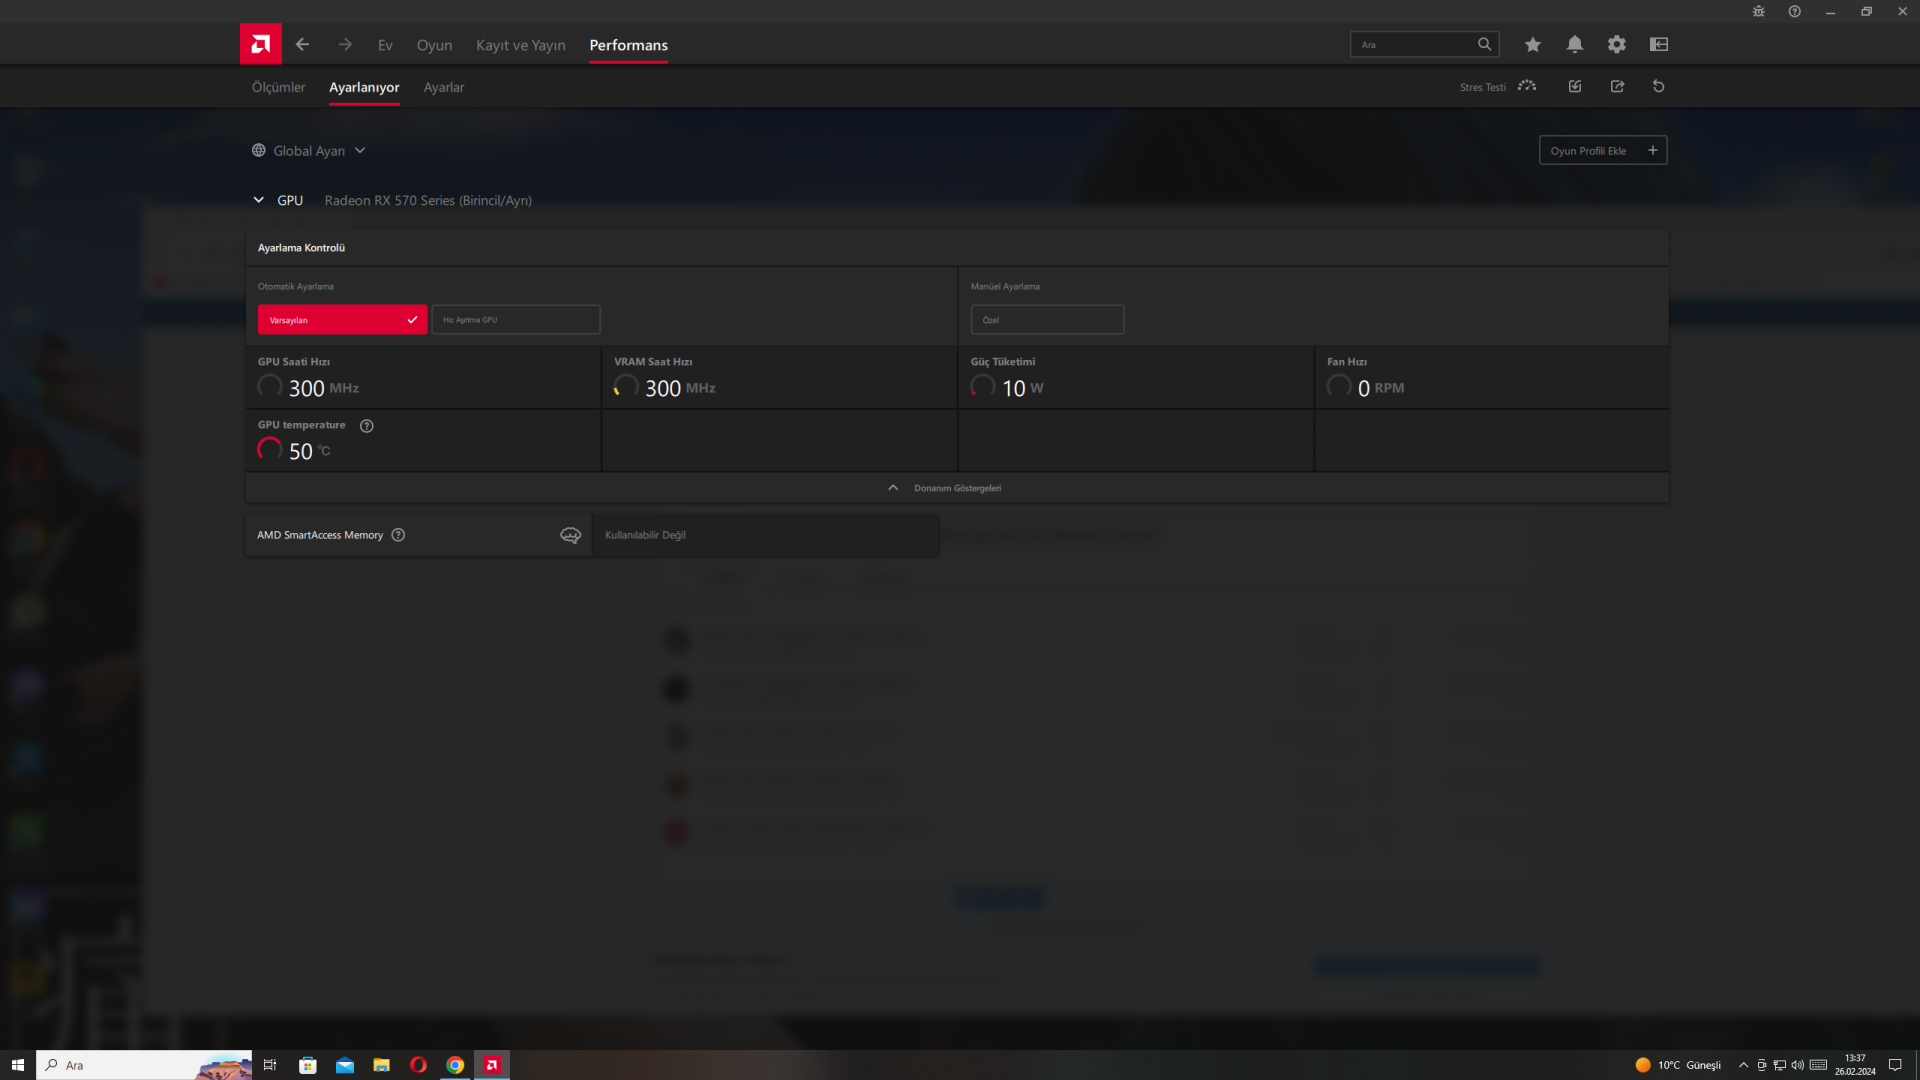1920x1080 pixels.
Task: Click the Ara search field
Action: tap(1414, 44)
